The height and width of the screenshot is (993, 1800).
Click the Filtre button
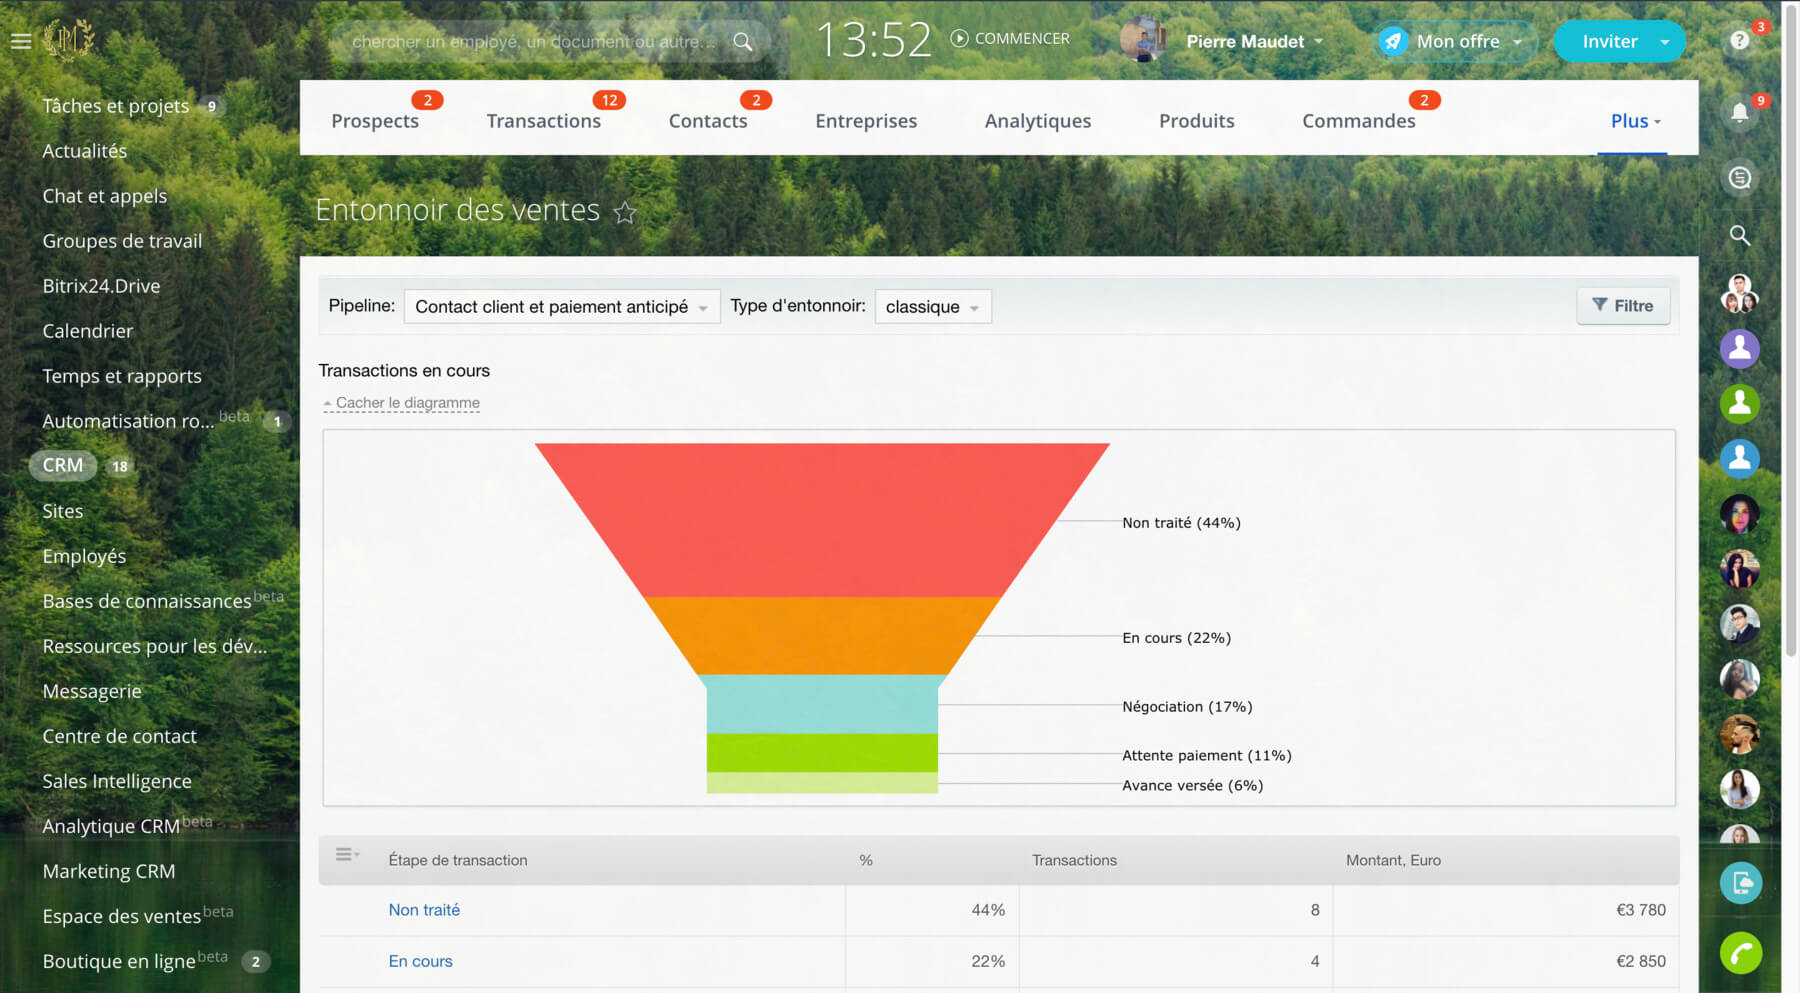coord(1622,306)
